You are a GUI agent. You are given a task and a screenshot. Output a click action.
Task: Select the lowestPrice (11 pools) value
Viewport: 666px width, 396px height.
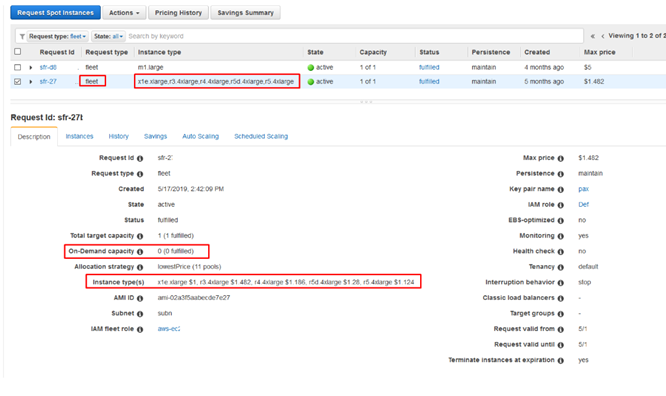coord(189,267)
